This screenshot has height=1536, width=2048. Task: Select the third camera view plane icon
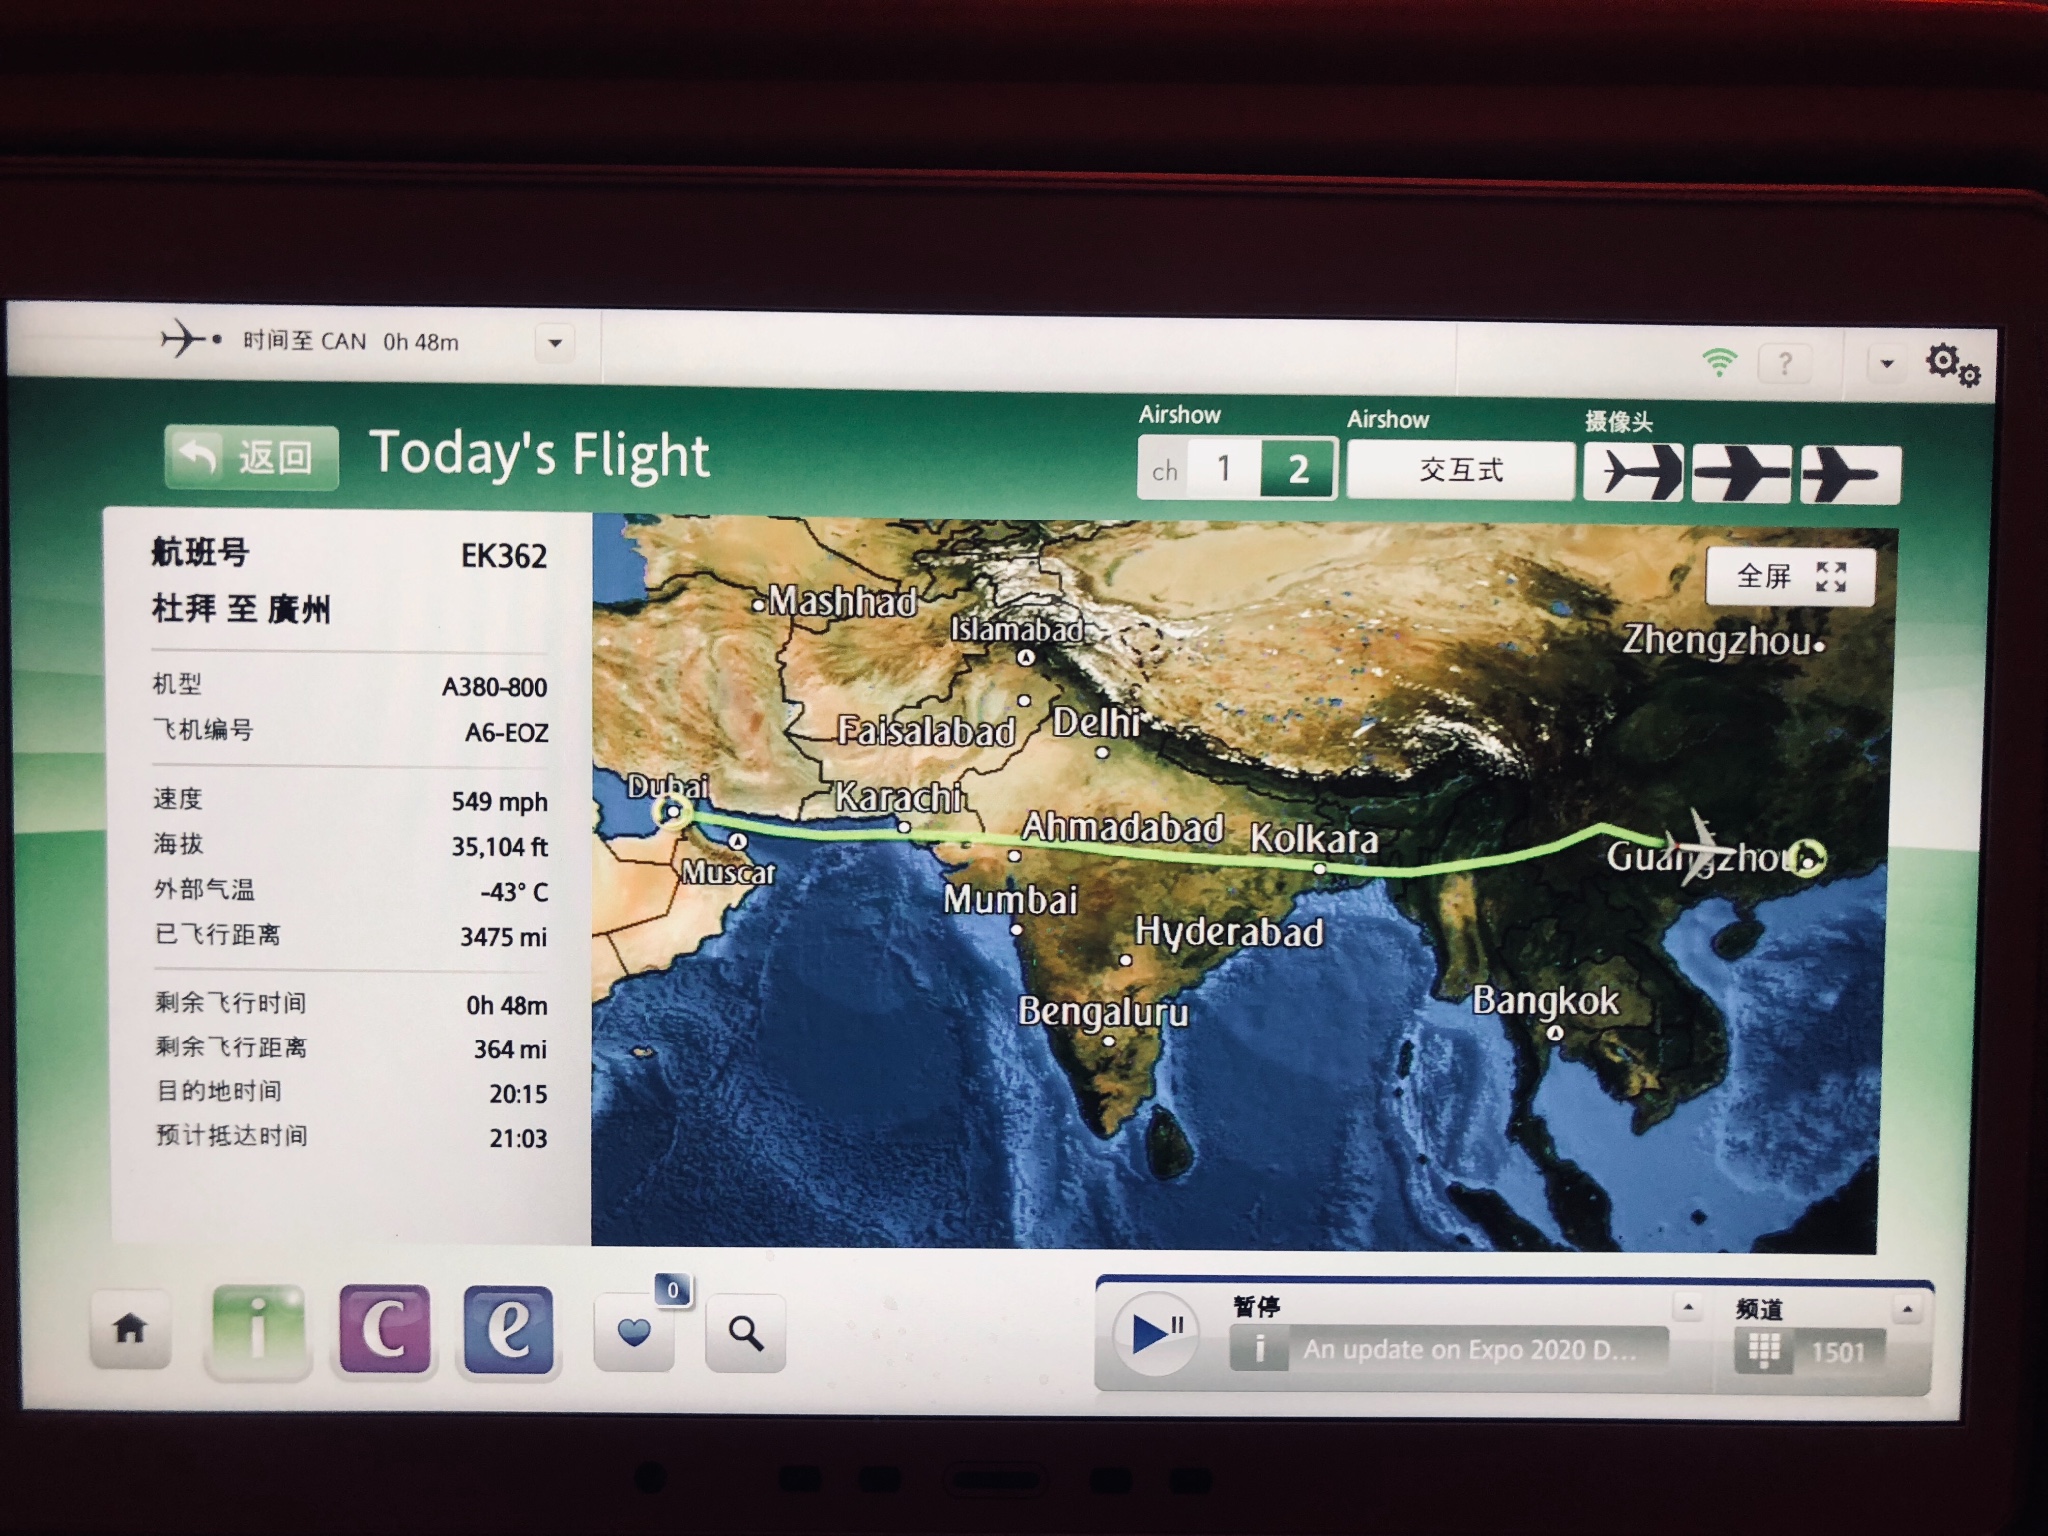pos(1850,475)
